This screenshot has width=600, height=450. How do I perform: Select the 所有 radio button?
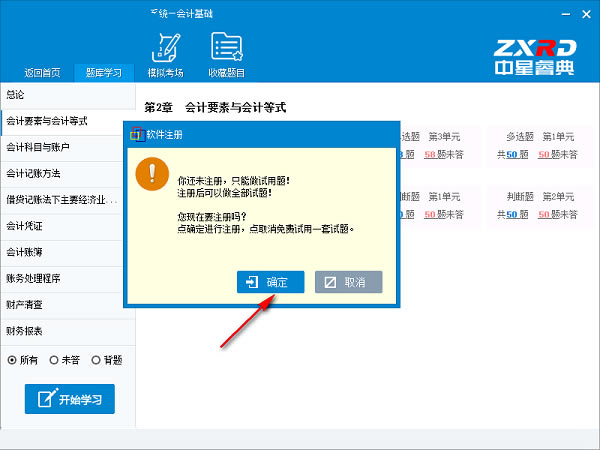[12, 360]
